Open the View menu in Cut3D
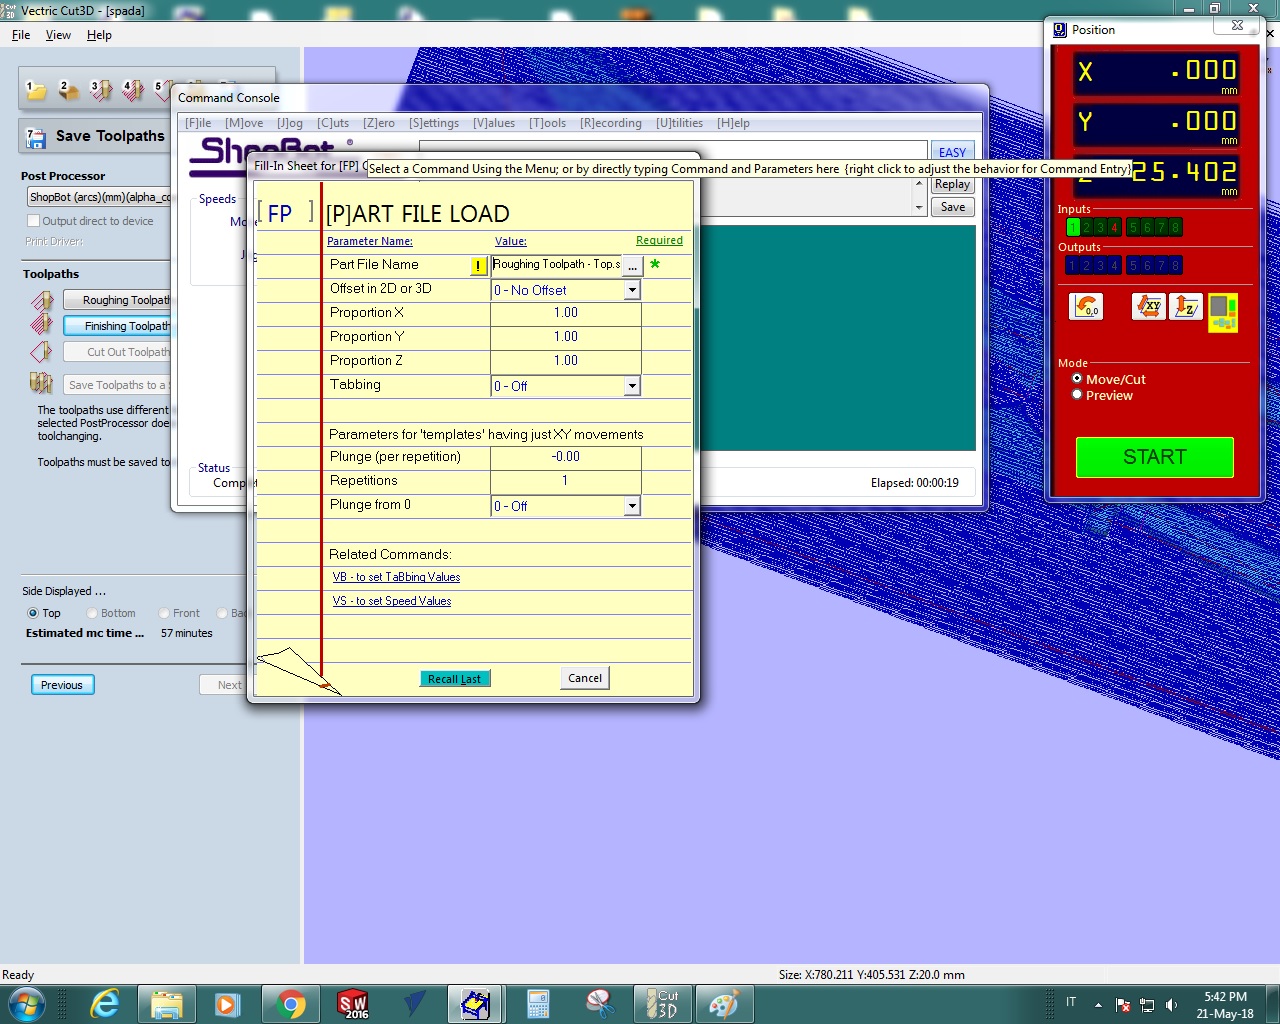 [x=58, y=35]
